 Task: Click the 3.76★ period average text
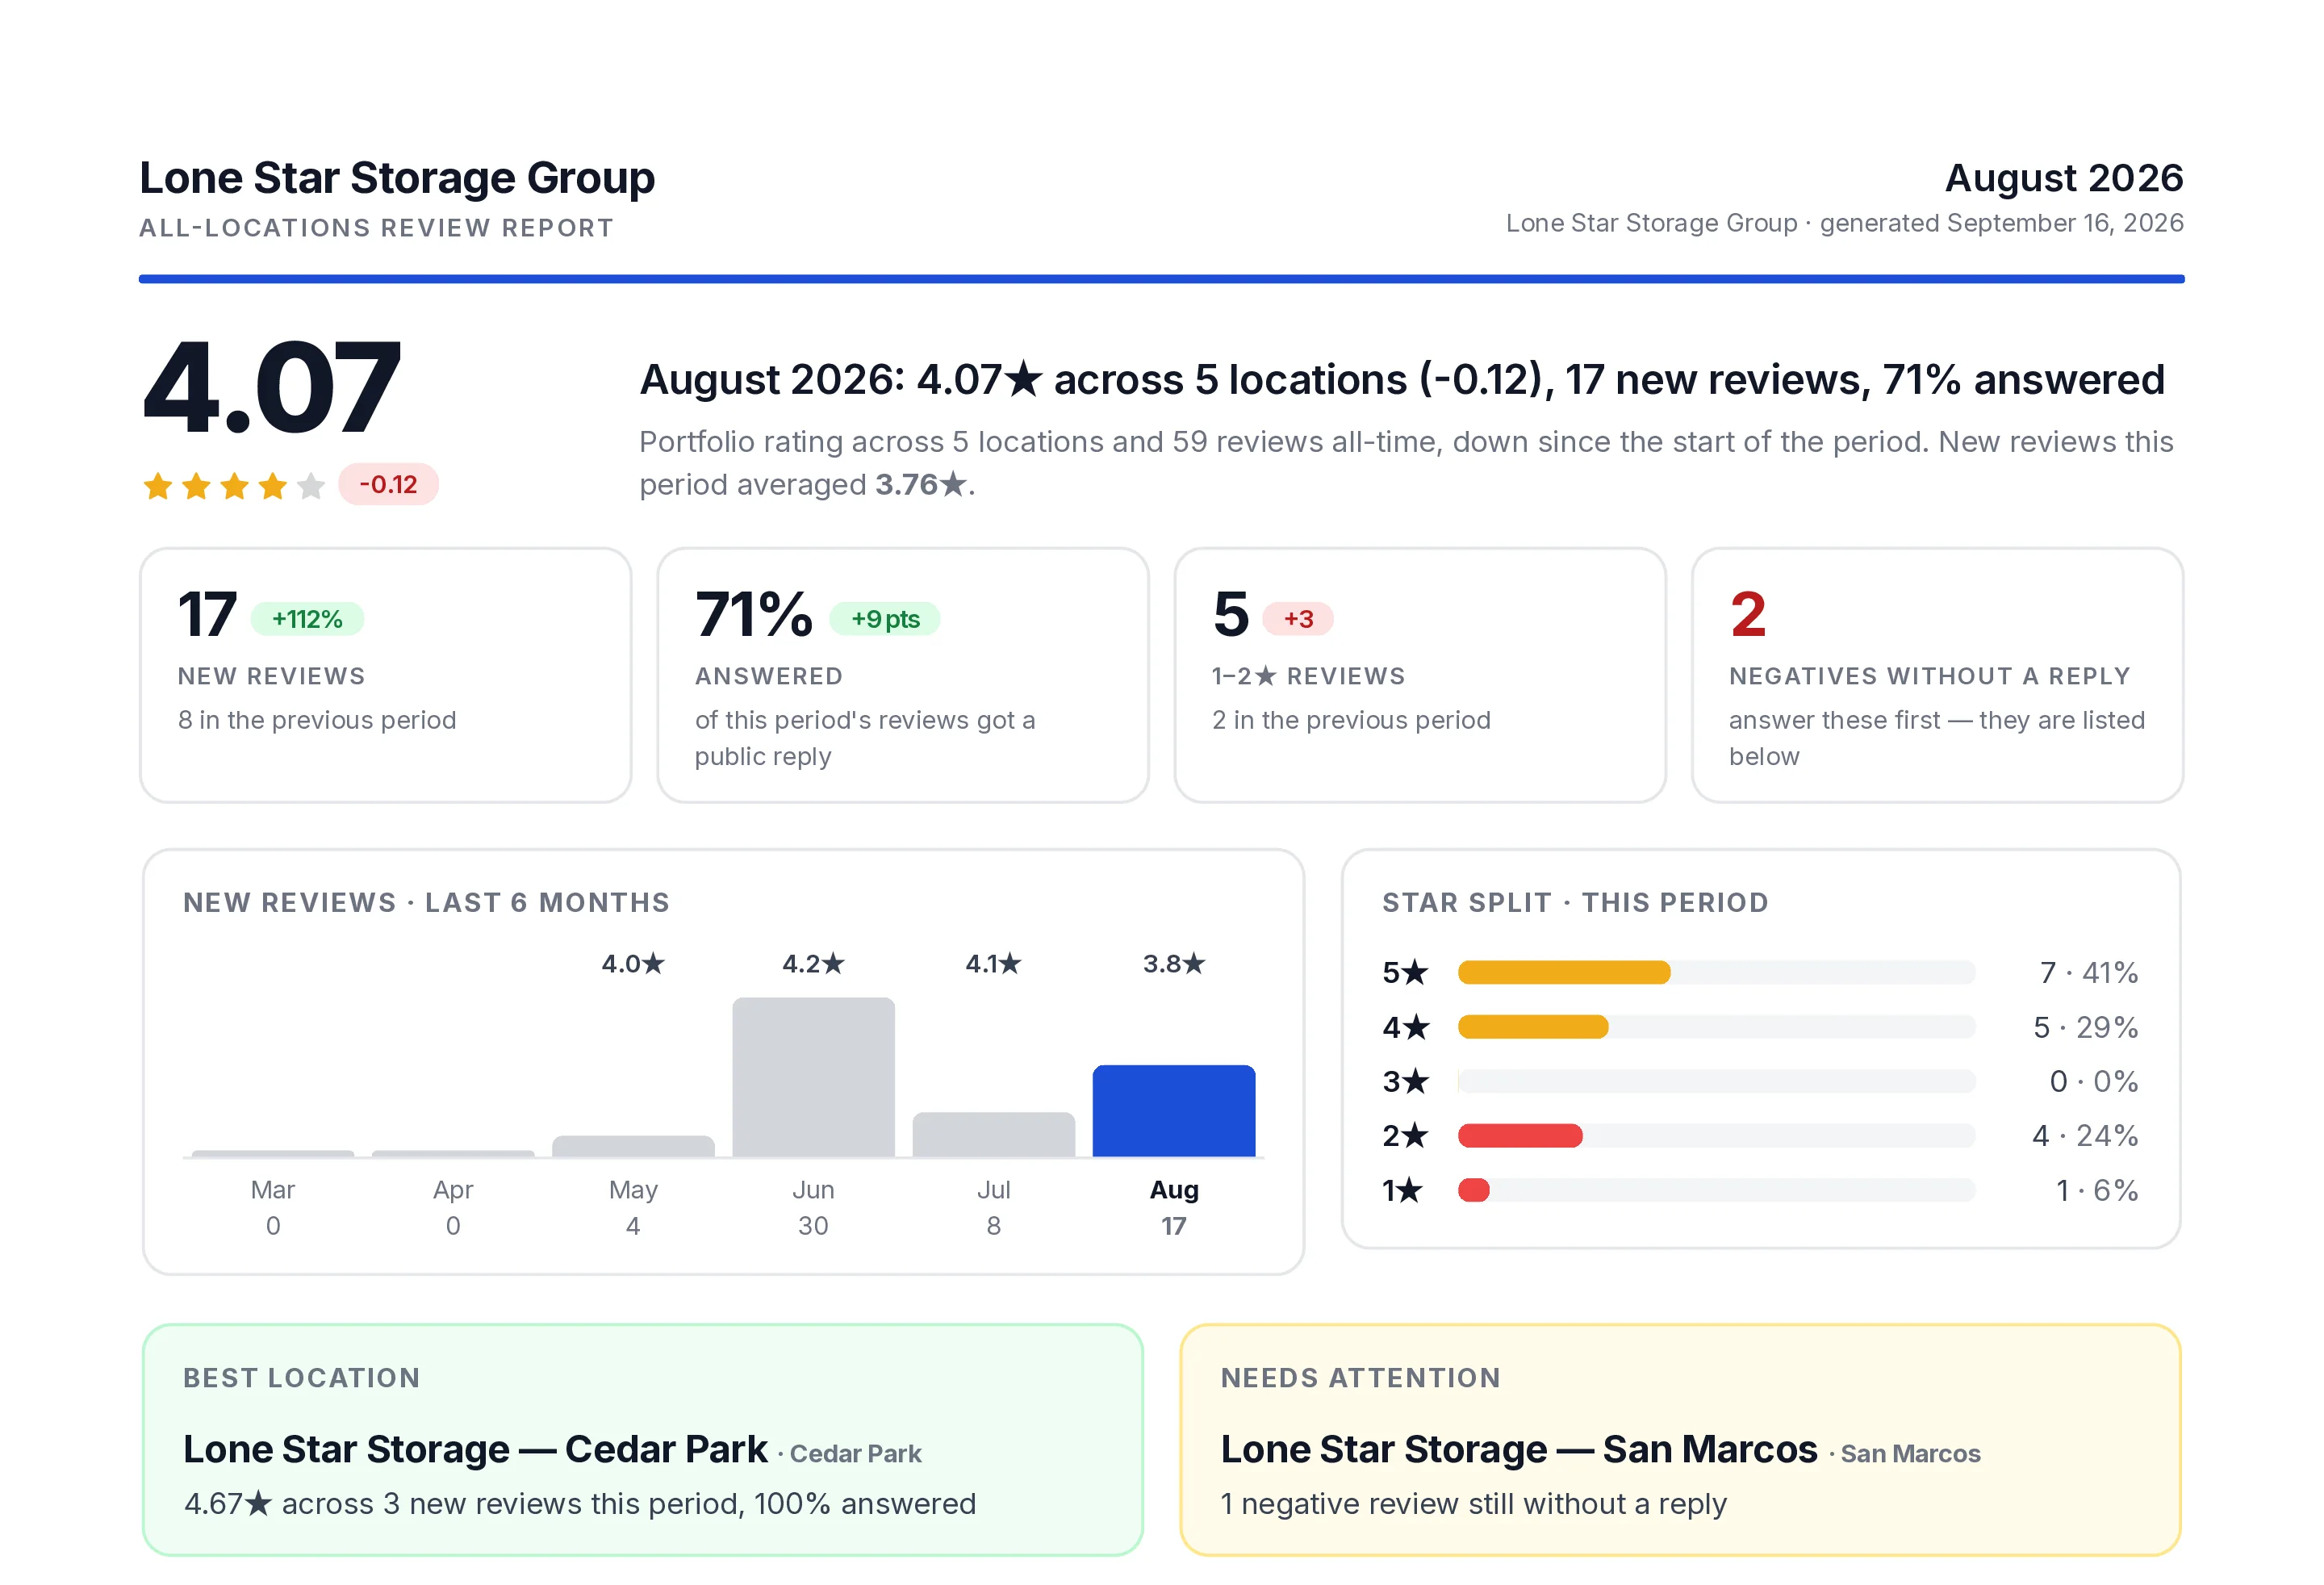(920, 485)
